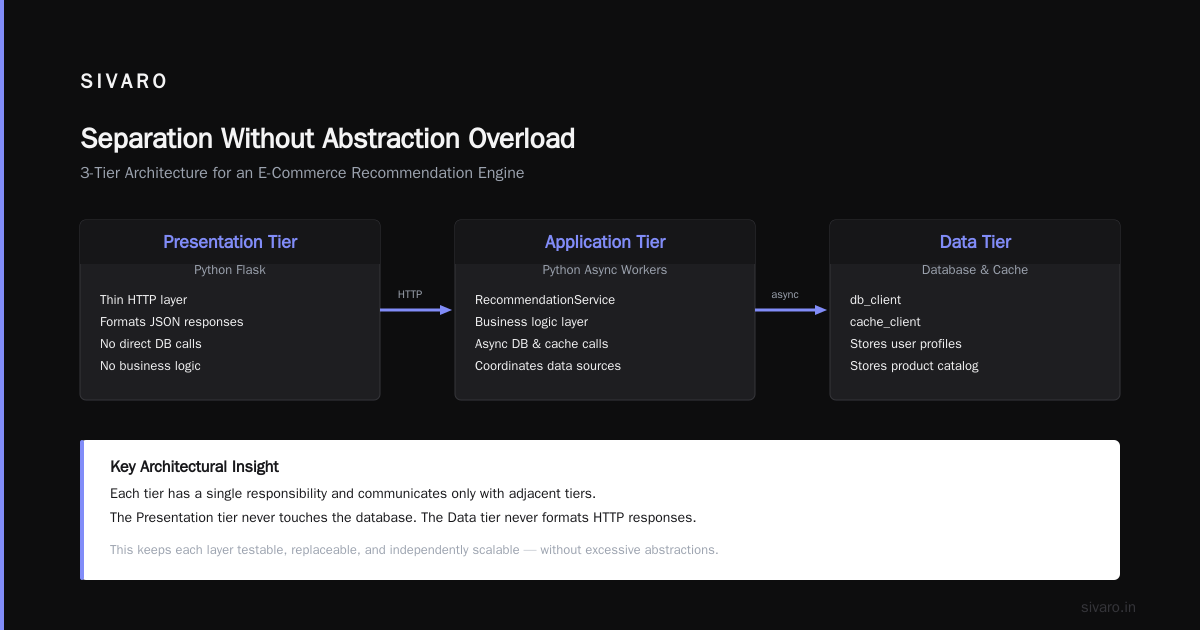Select the Data Tier heading

[975, 242]
